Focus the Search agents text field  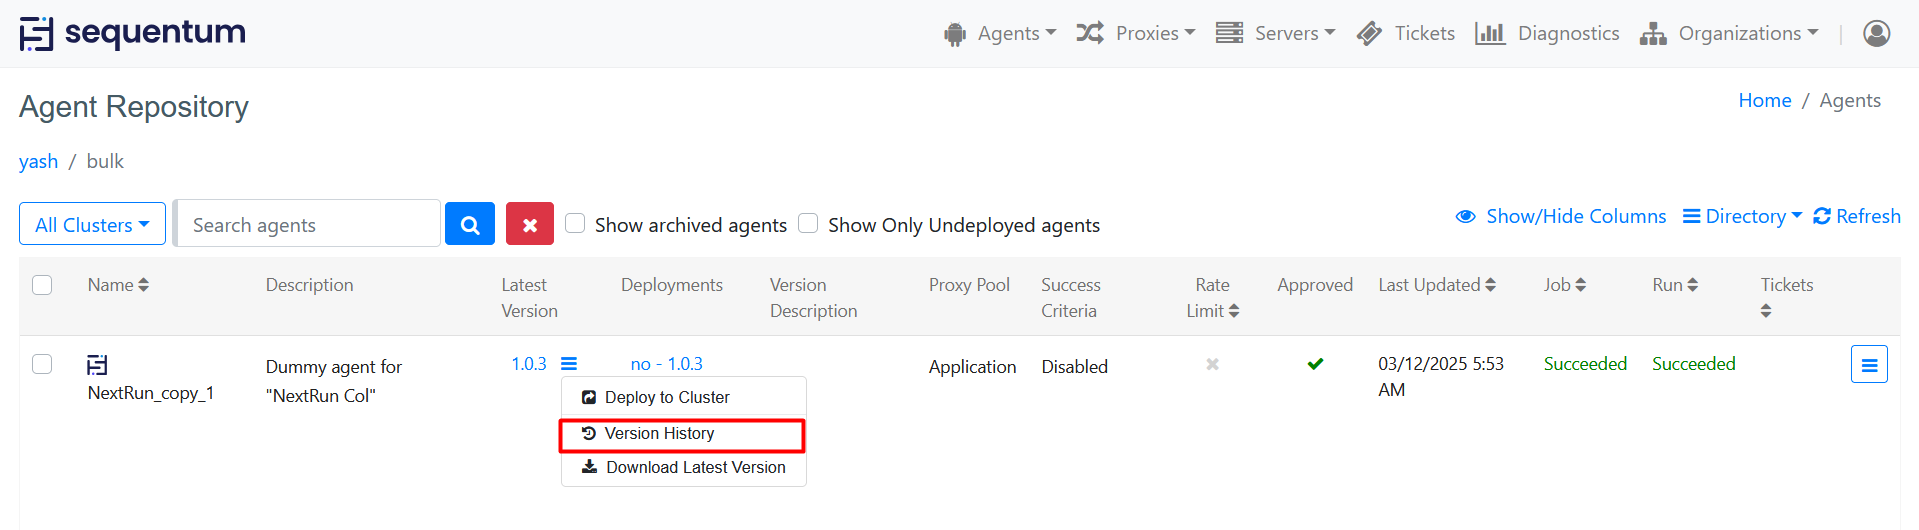coord(308,224)
